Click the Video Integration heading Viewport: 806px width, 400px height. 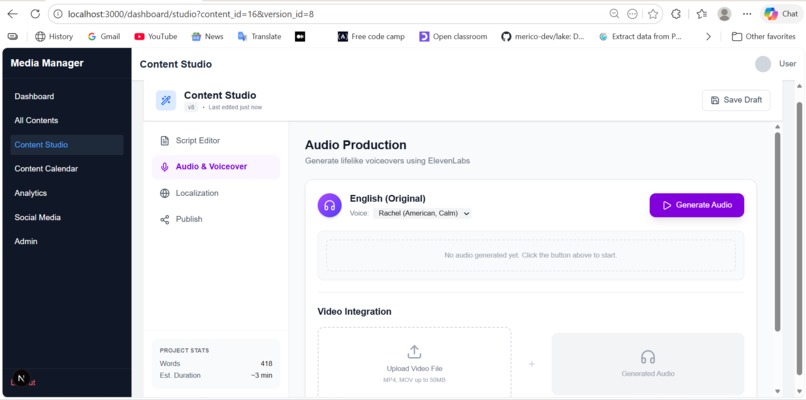coord(354,312)
